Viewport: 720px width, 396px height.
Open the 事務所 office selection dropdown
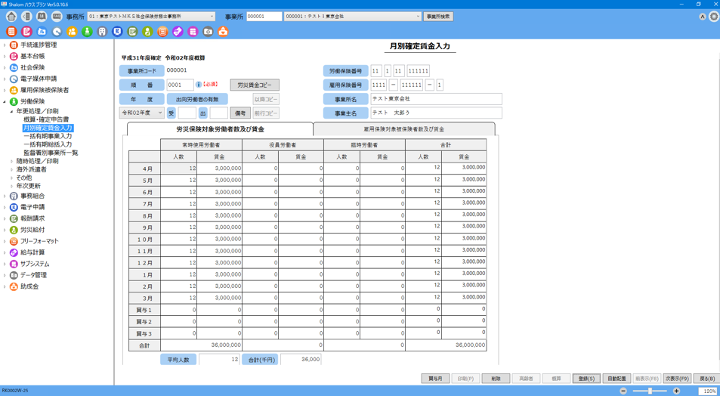(x=150, y=16)
